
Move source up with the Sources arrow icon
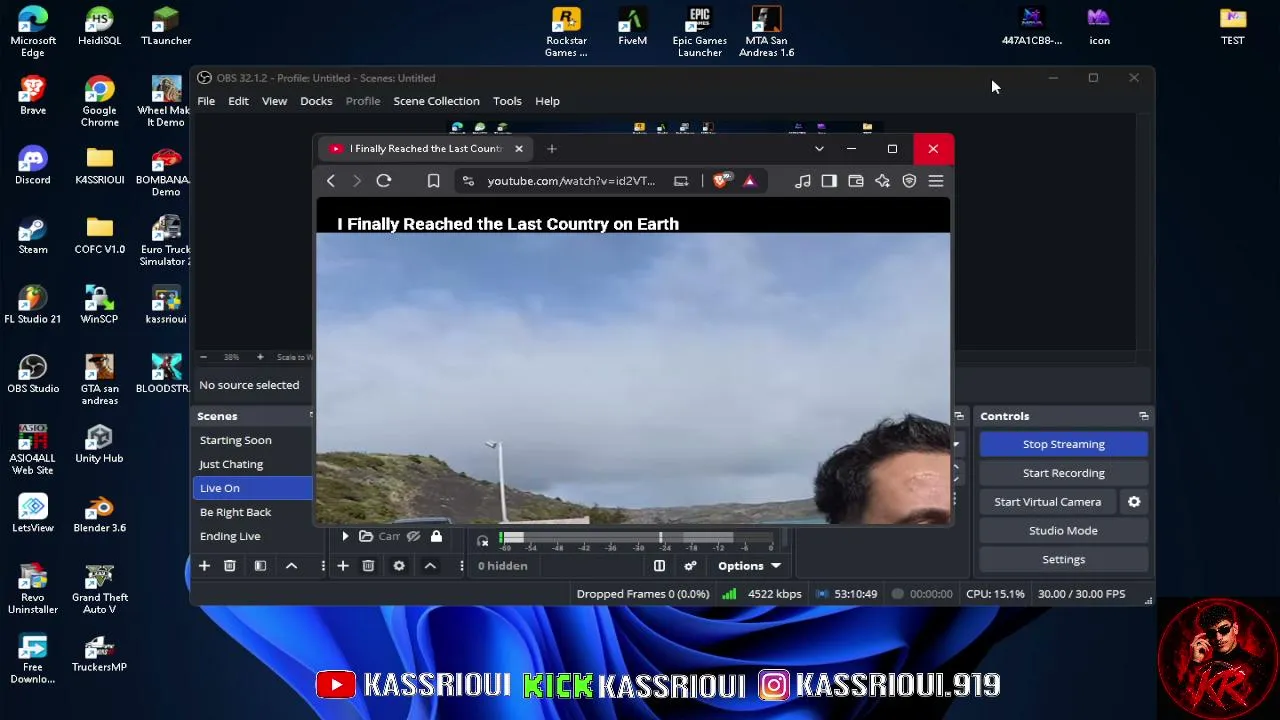430,566
